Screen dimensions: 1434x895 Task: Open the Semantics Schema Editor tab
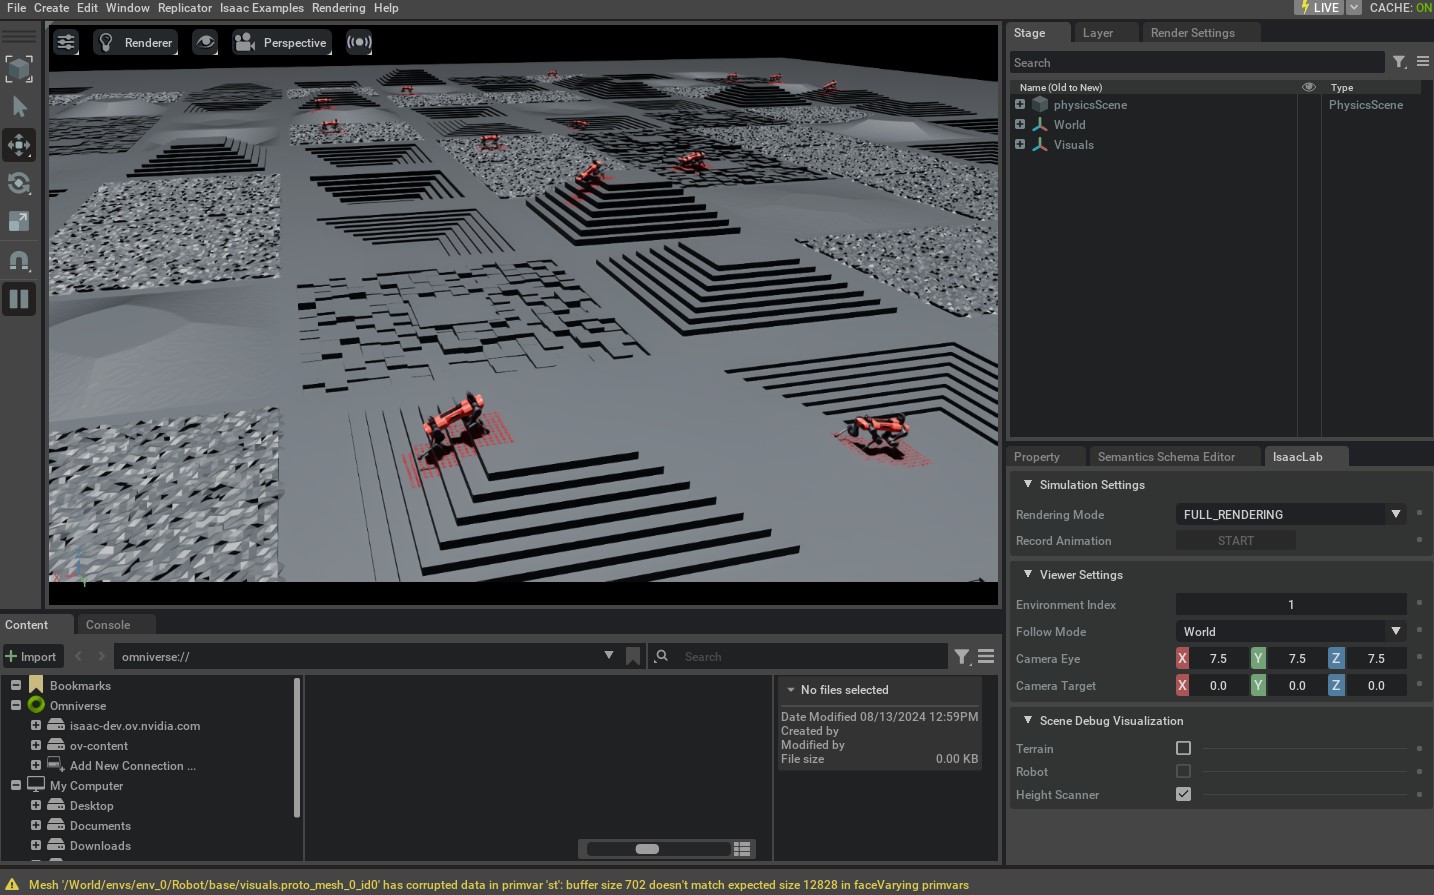click(x=1166, y=457)
